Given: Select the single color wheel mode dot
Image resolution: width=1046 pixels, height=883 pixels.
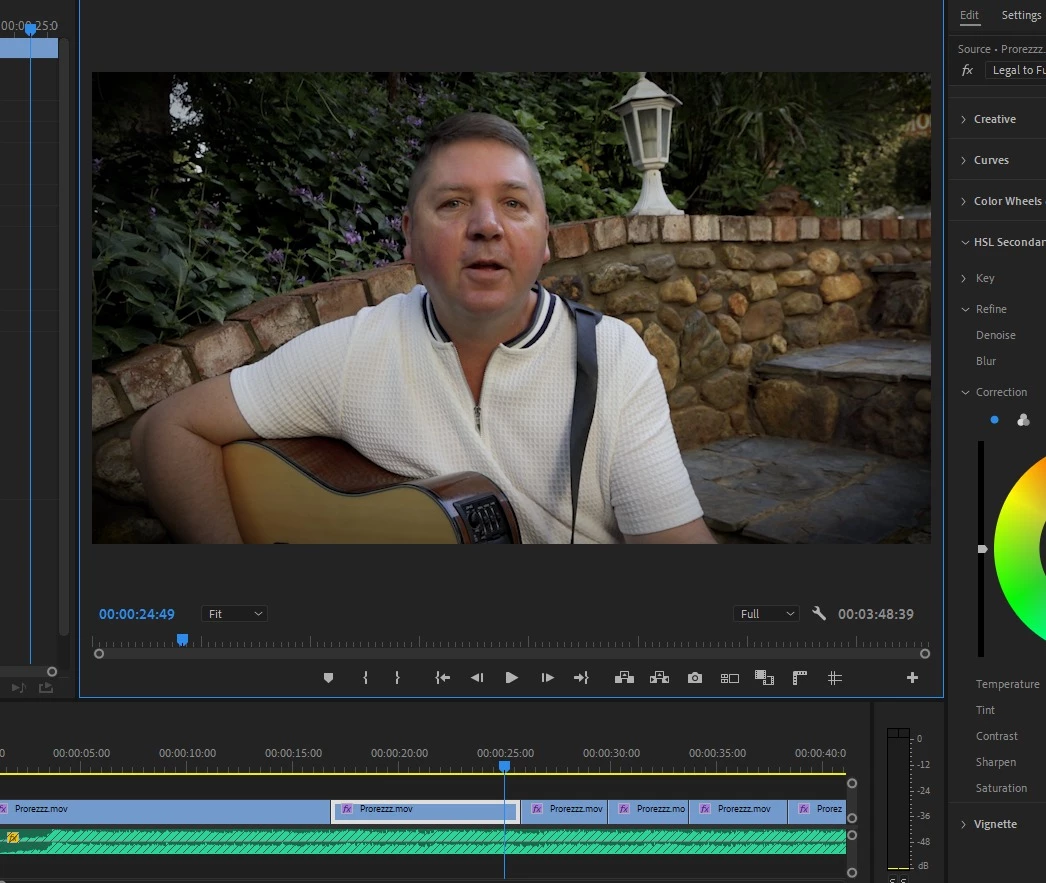Looking at the screenshot, I should (x=995, y=420).
